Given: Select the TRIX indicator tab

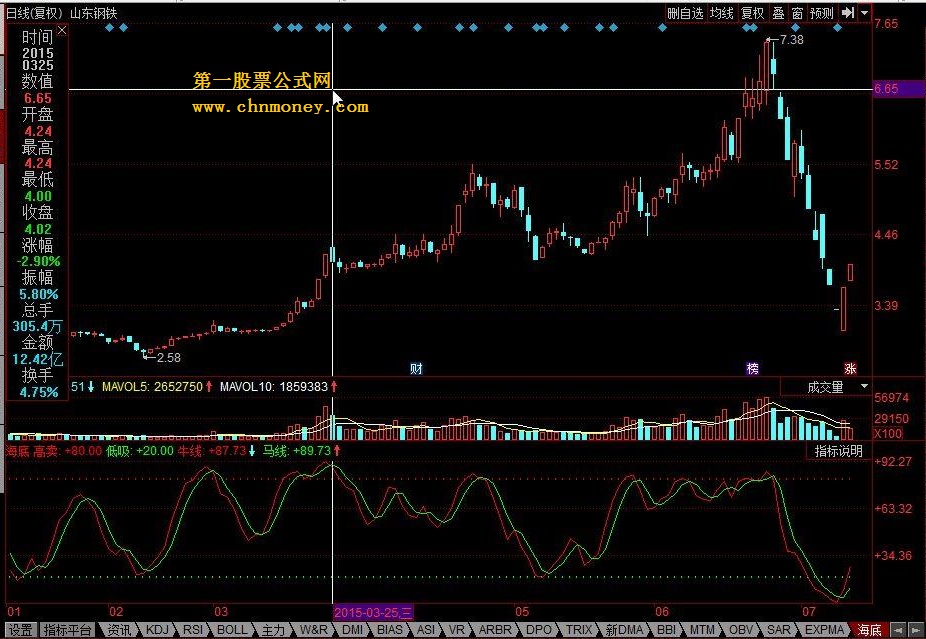Looking at the screenshot, I should pyautogui.click(x=579, y=630).
